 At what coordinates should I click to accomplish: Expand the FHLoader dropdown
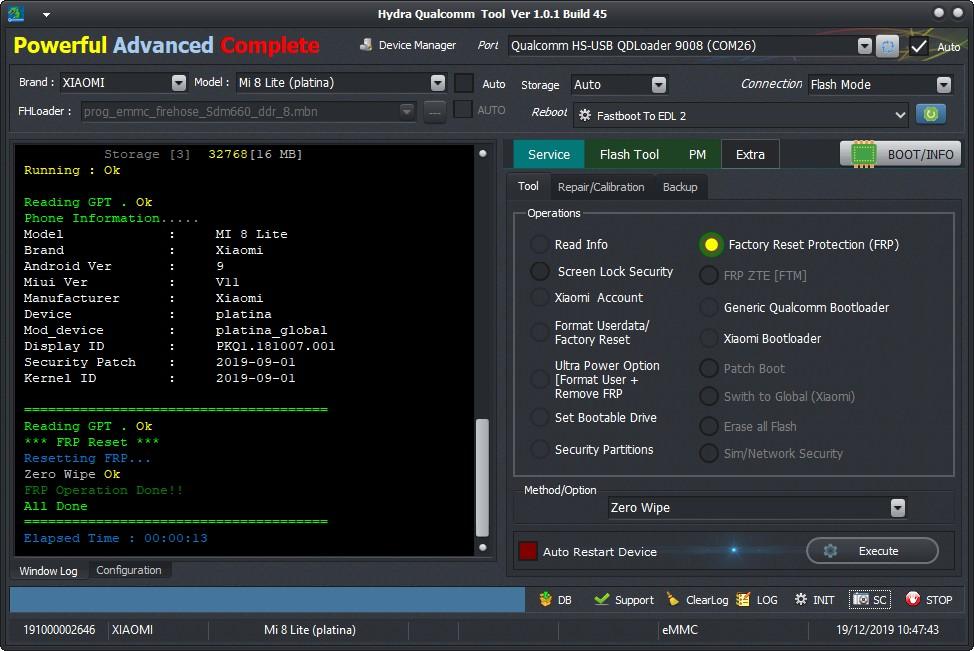point(407,111)
